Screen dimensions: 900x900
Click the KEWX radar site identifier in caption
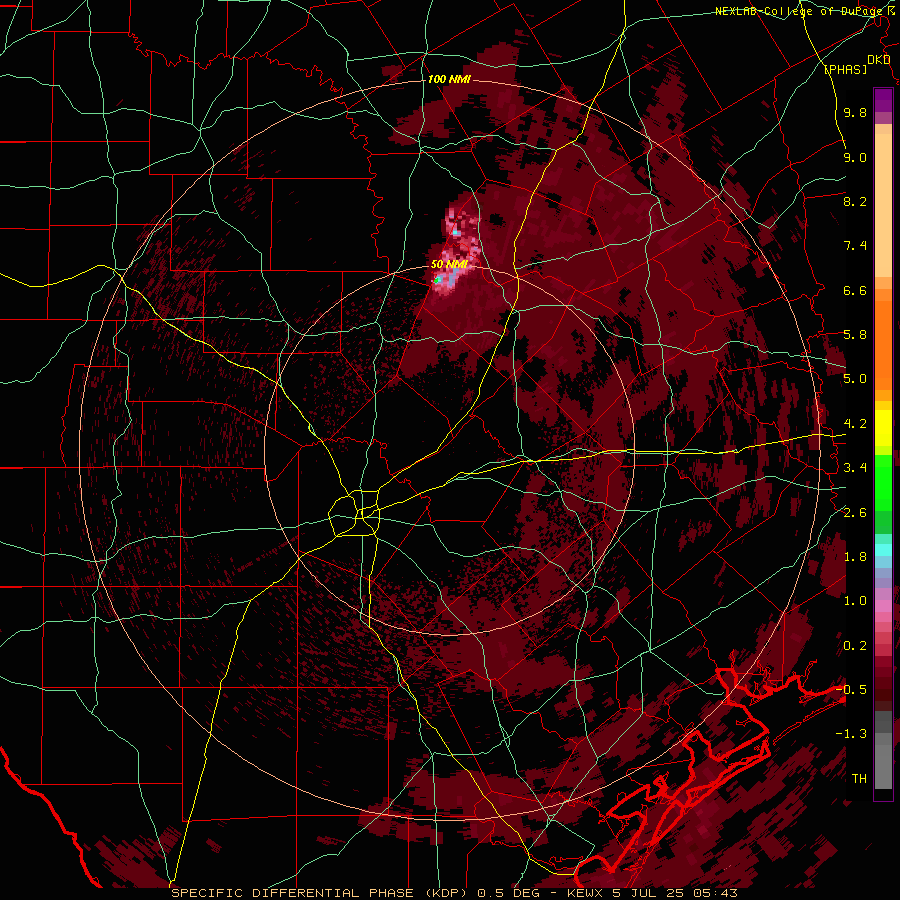(585, 893)
